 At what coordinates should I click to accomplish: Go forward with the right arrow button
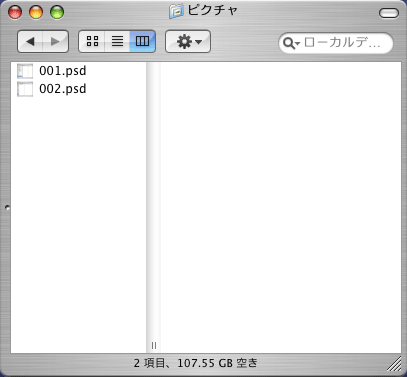pyautogui.click(x=55, y=41)
